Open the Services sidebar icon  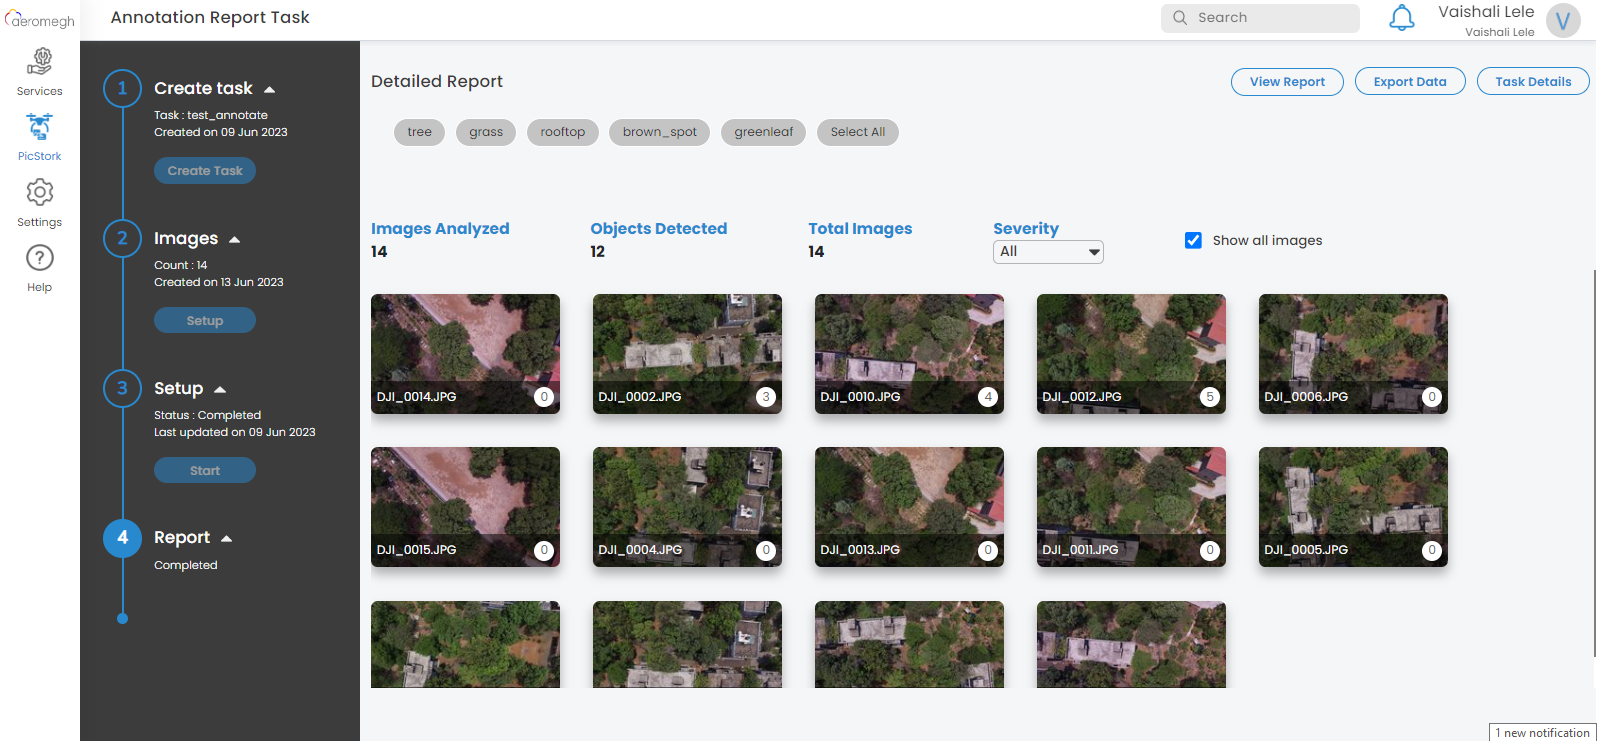click(39, 63)
